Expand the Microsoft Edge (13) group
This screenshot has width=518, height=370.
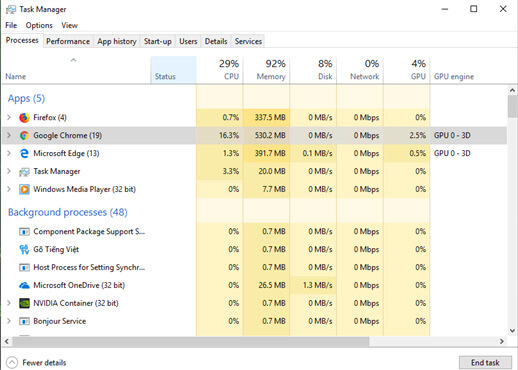point(9,153)
